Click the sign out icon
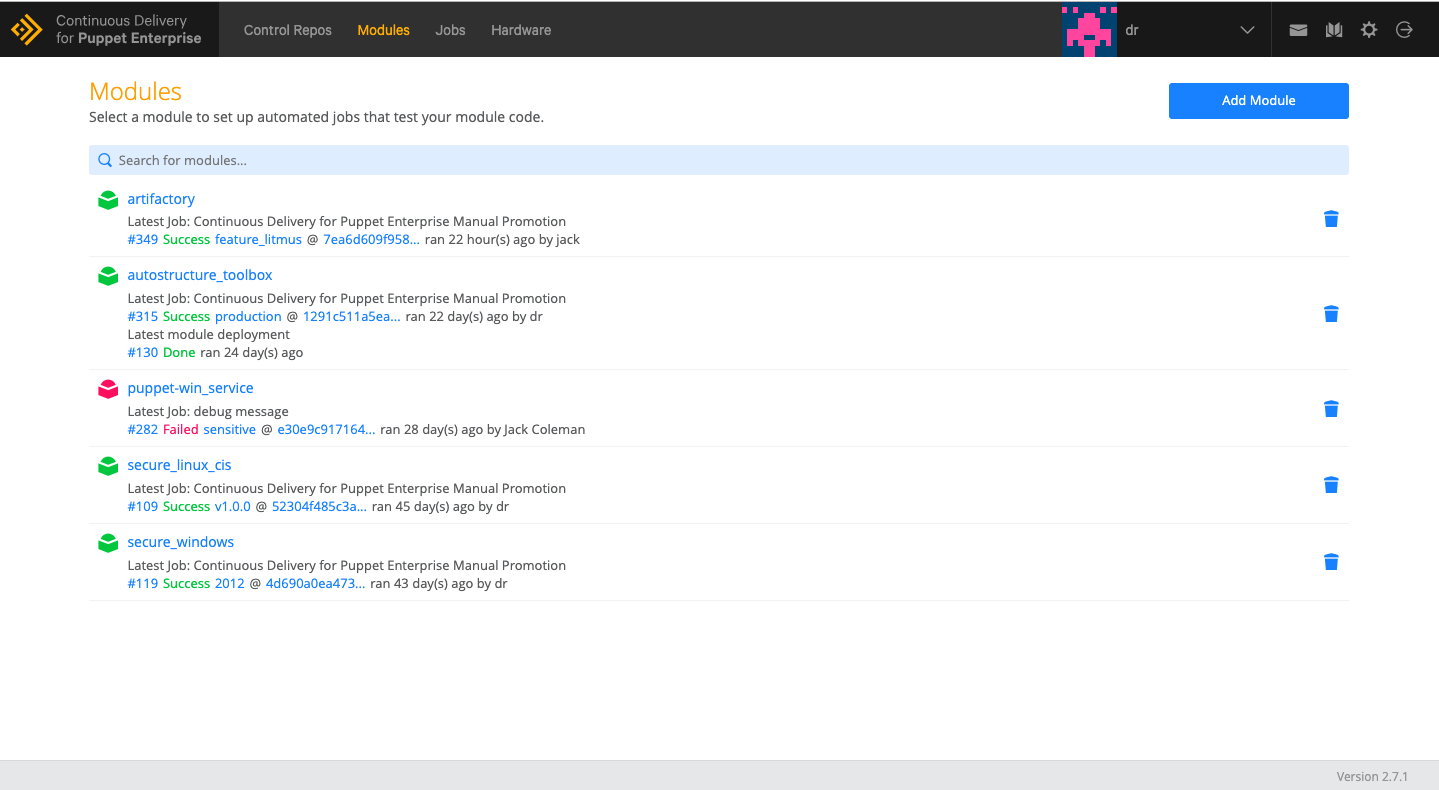This screenshot has width=1439, height=790. 1404,30
